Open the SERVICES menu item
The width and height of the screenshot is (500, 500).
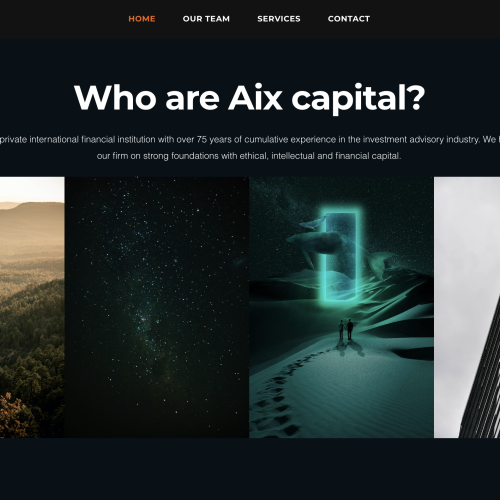pyautogui.click(x=279, y=19)
